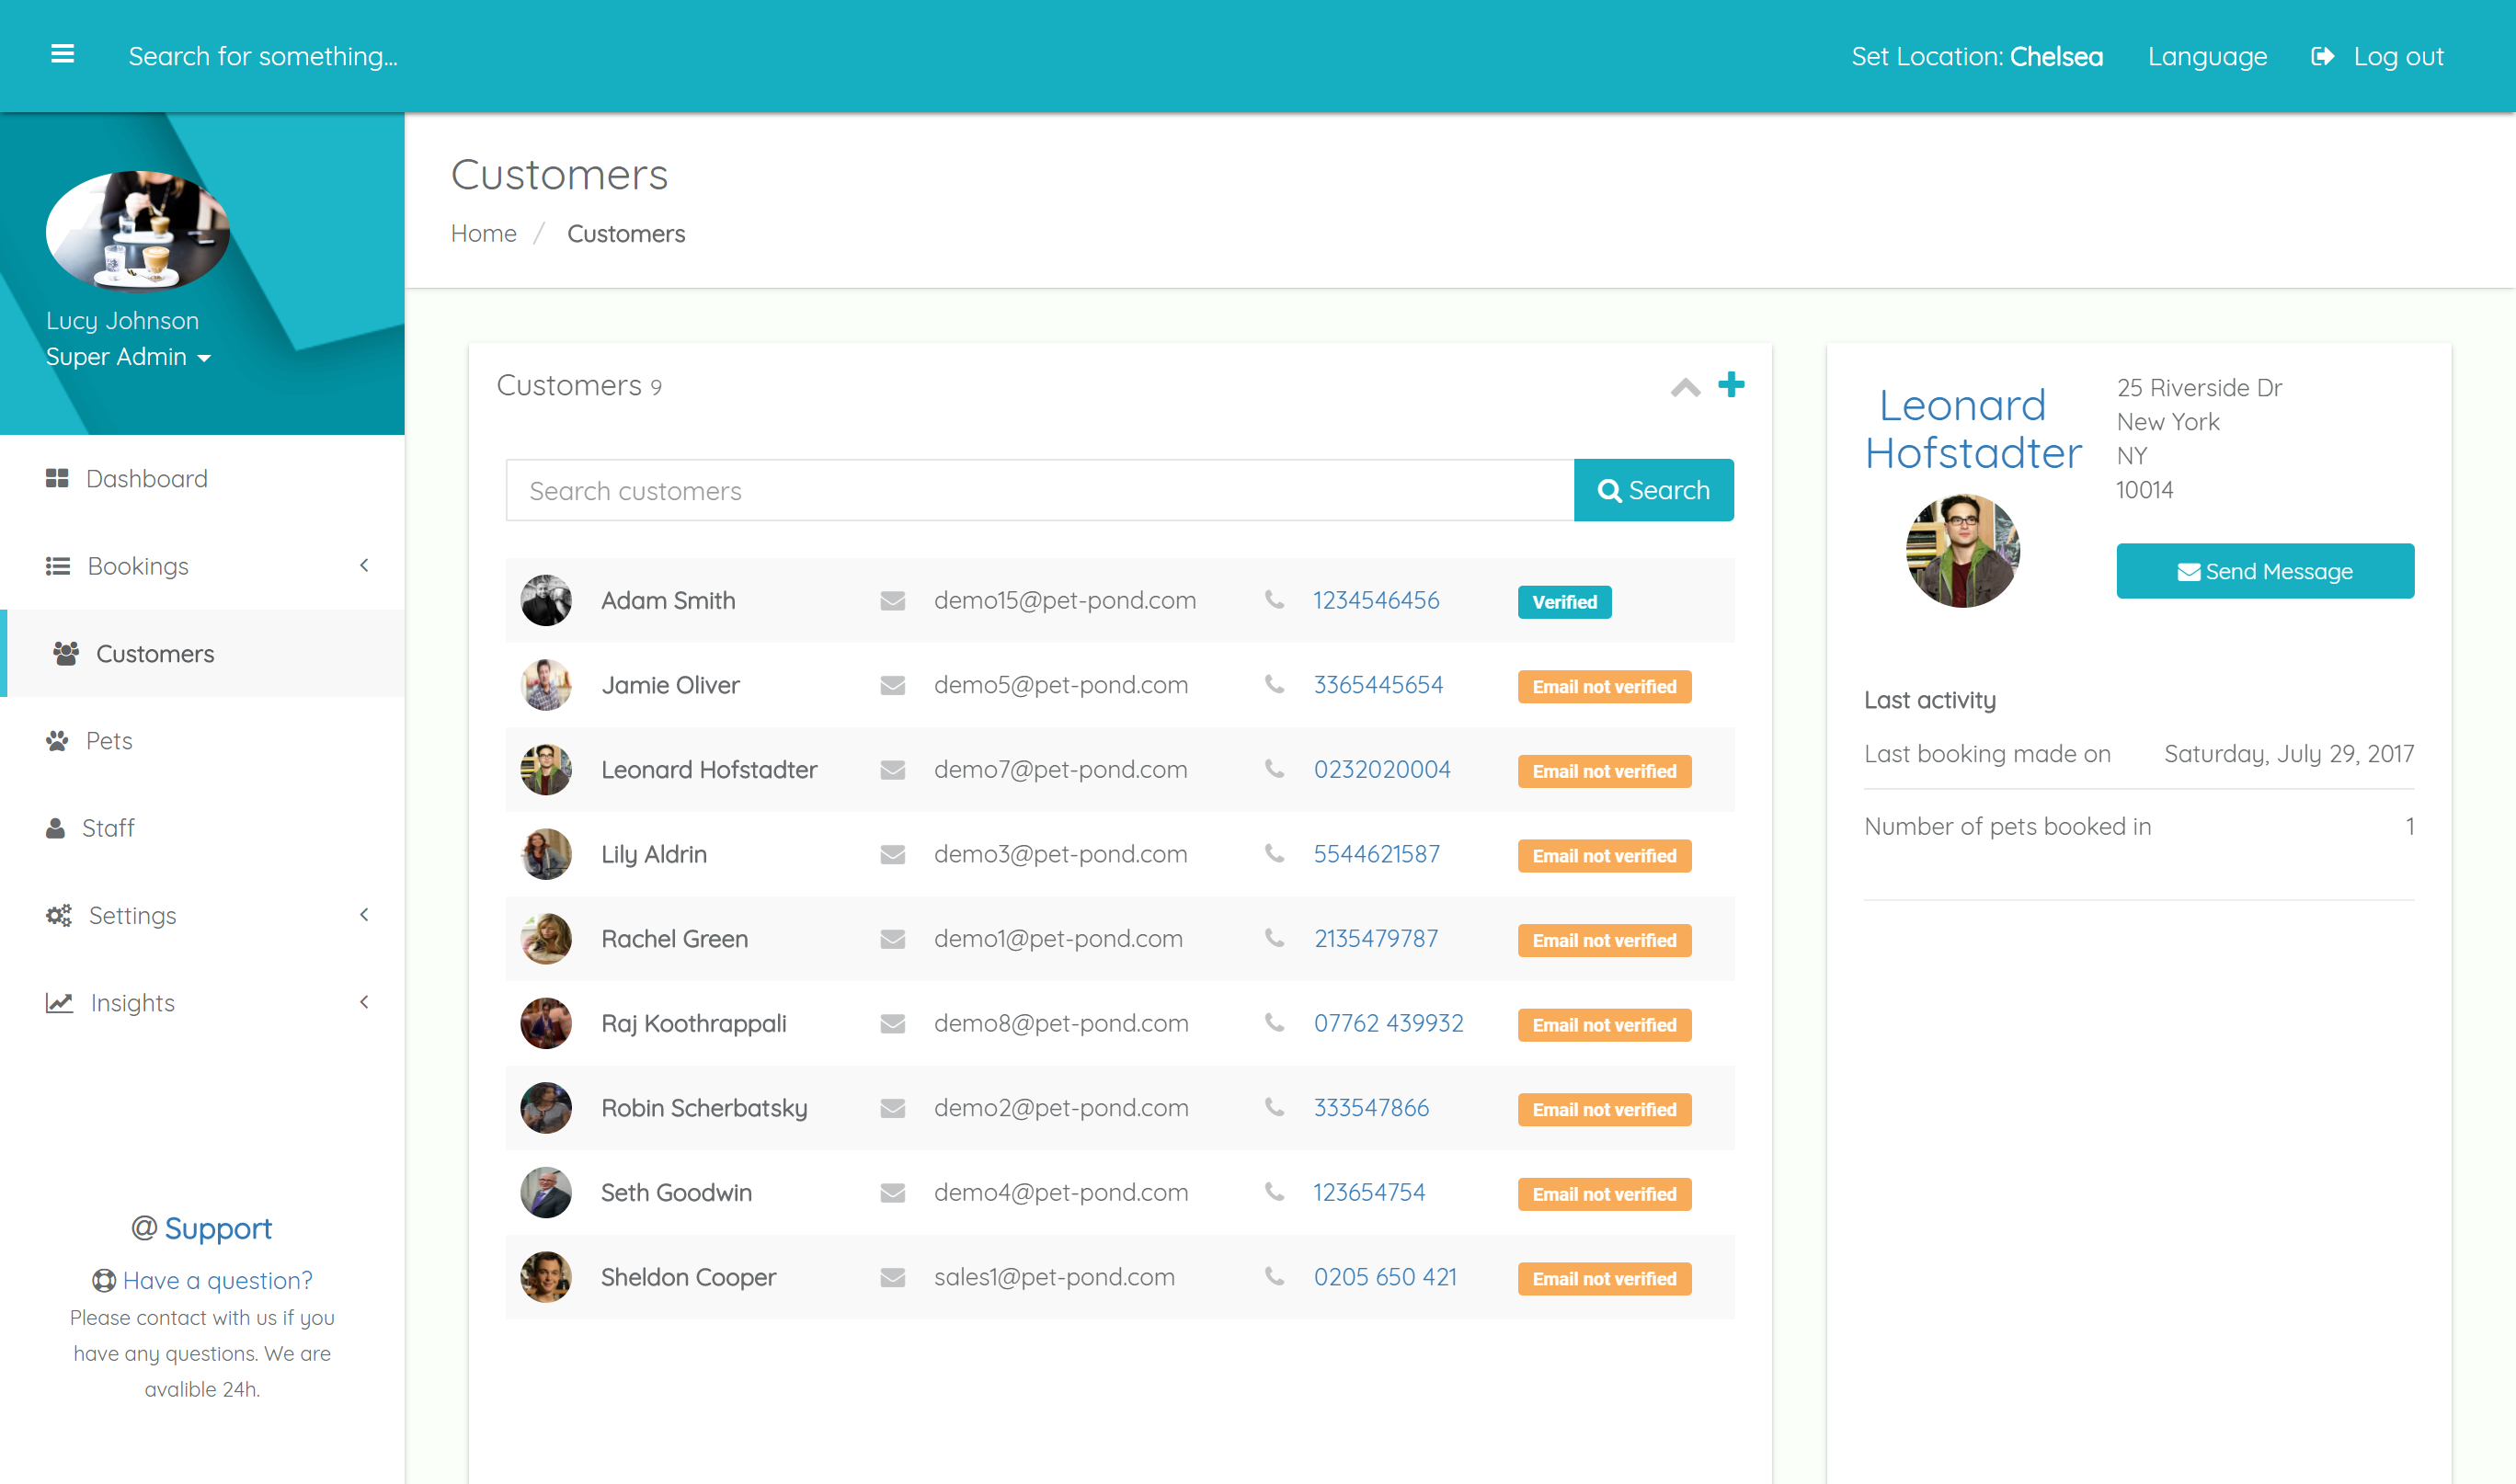
Task: Click Customers breadcrumb text
Action: 626,233
